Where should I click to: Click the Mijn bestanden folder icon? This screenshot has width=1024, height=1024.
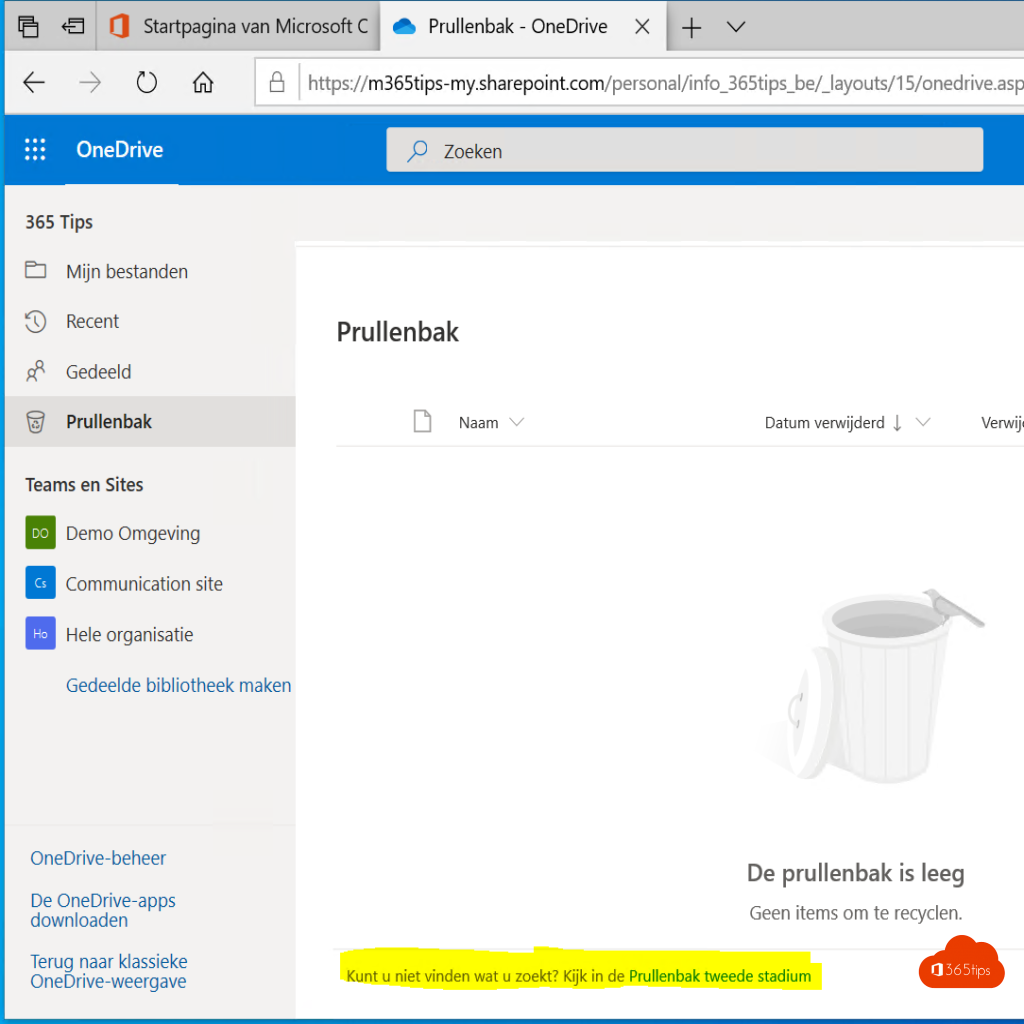pos(35,270)
